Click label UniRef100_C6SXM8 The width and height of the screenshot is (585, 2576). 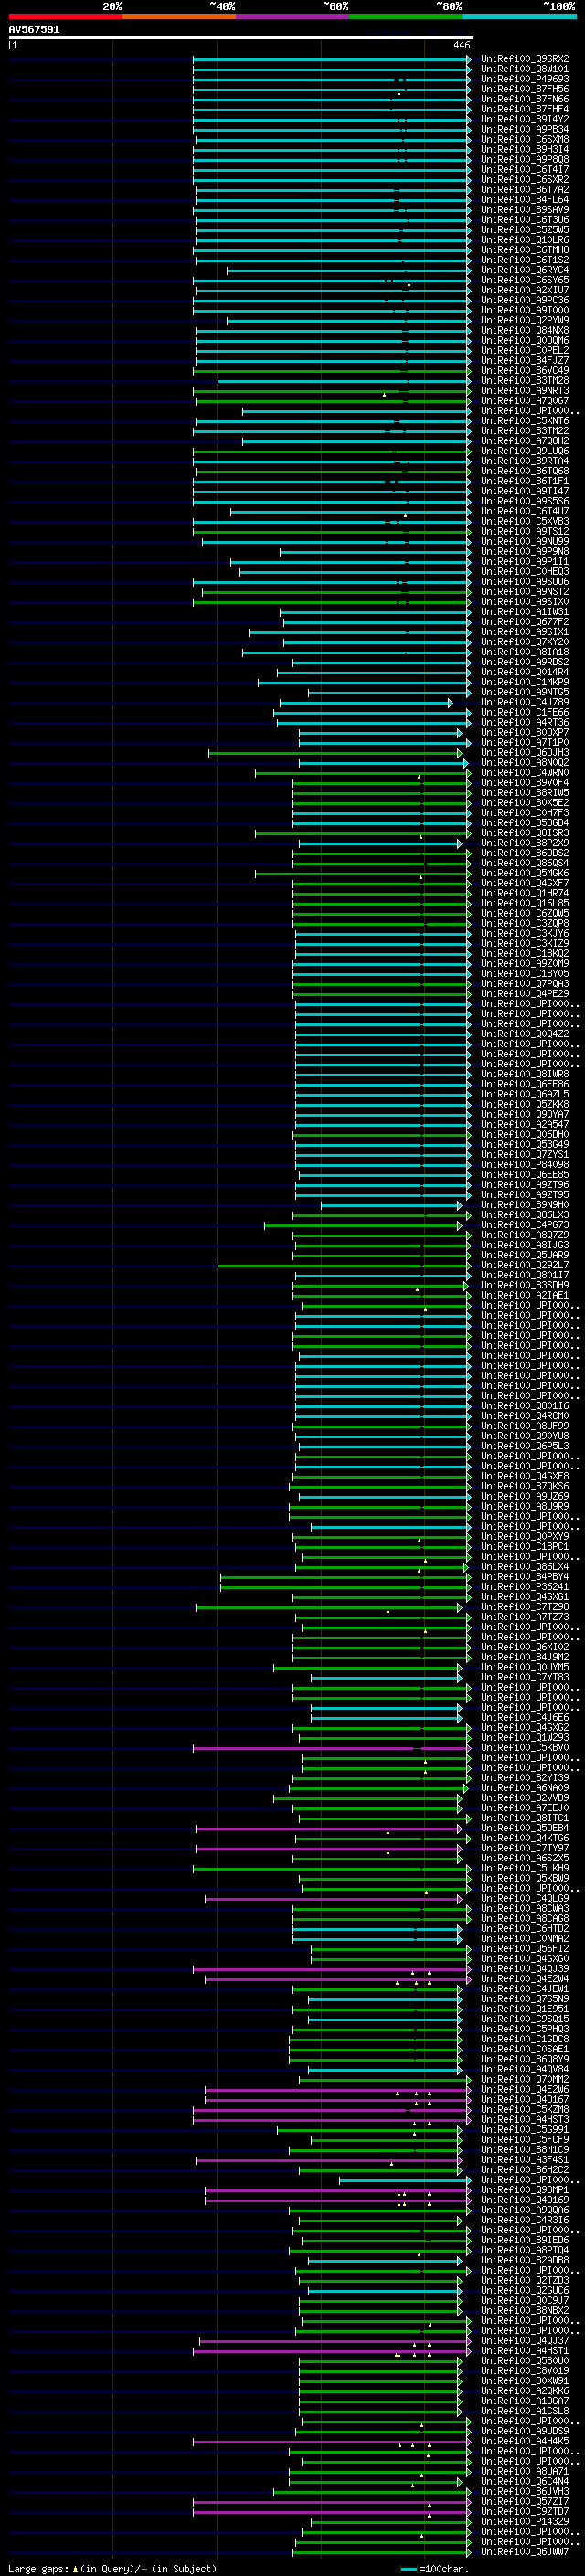tap(525, 139)
